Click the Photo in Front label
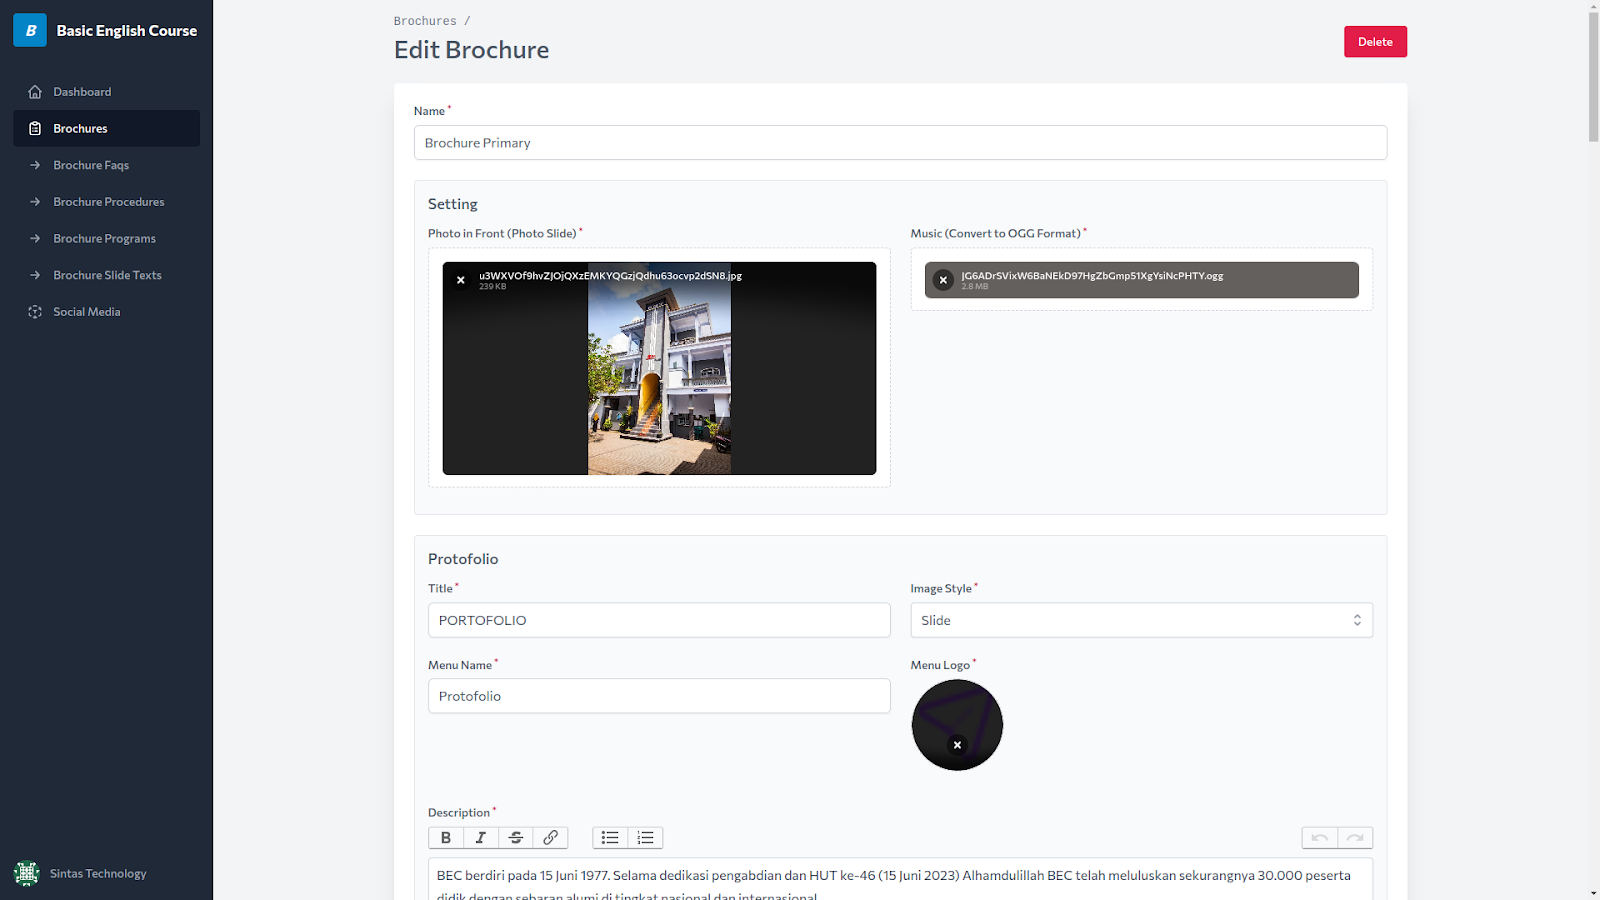1600x900 pixels. tap(502, 233)
